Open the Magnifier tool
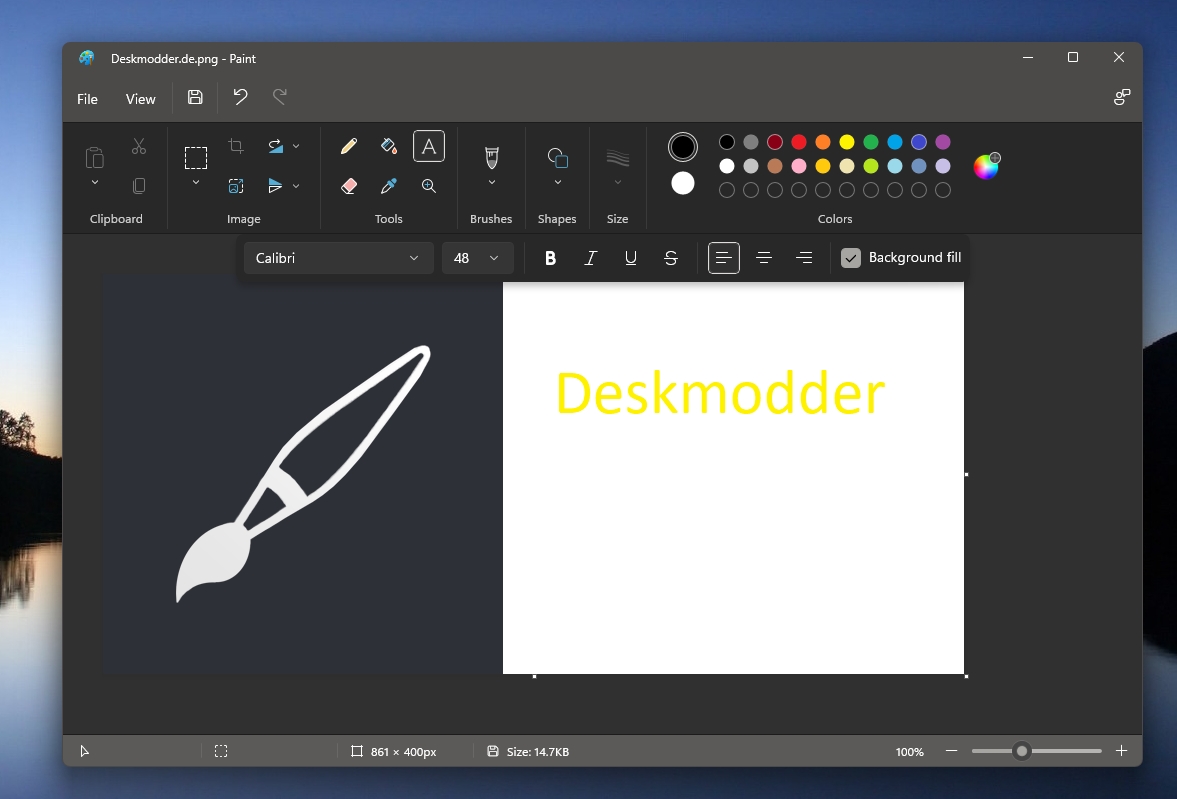 coord(429,185)
